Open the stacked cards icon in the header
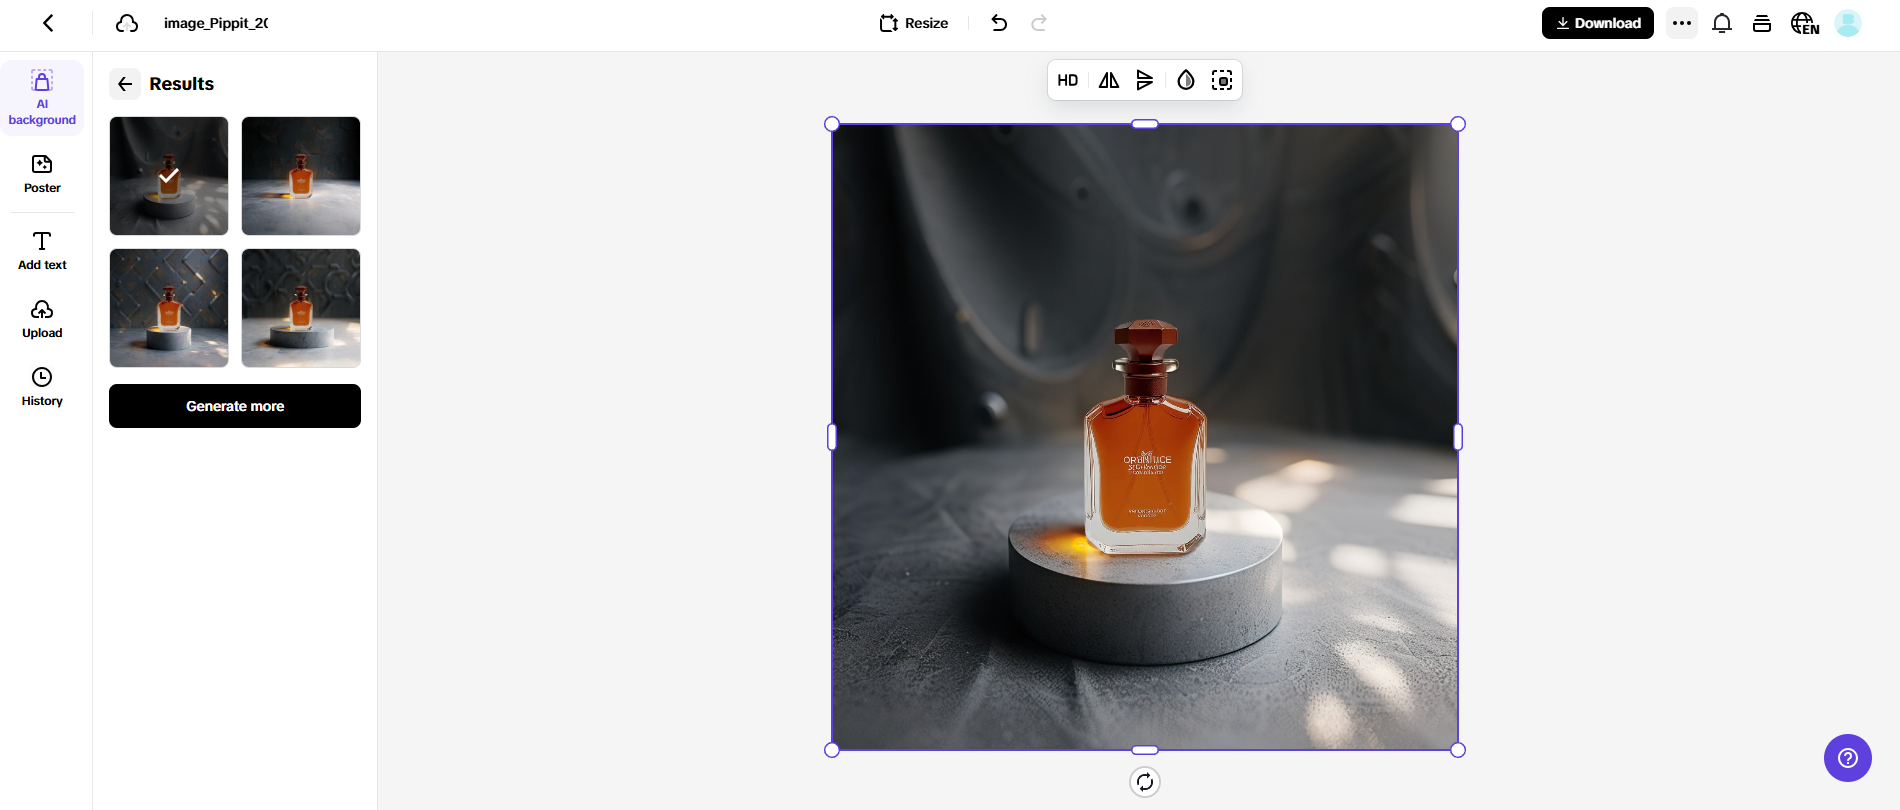Screen dimensions: 1900x810 (1762, 23)
